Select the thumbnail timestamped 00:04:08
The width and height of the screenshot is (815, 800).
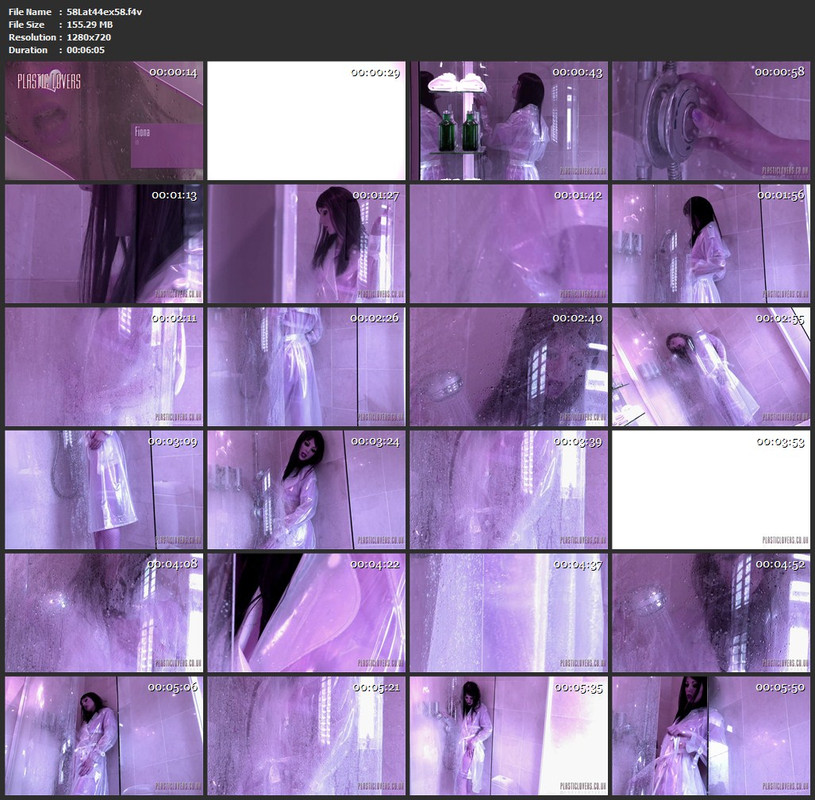pos(104,613)
